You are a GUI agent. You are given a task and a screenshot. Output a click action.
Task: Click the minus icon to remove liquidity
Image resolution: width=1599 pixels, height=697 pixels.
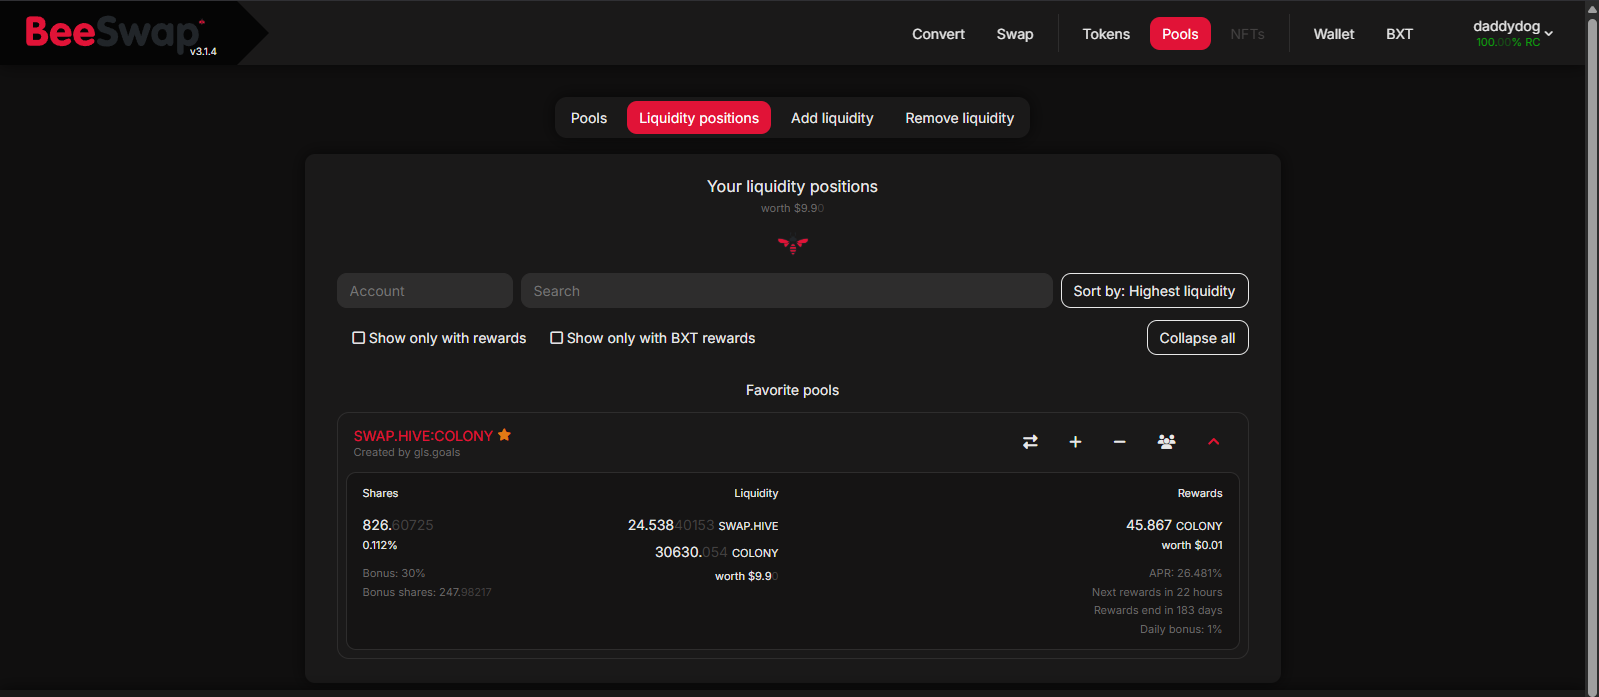1120,442
